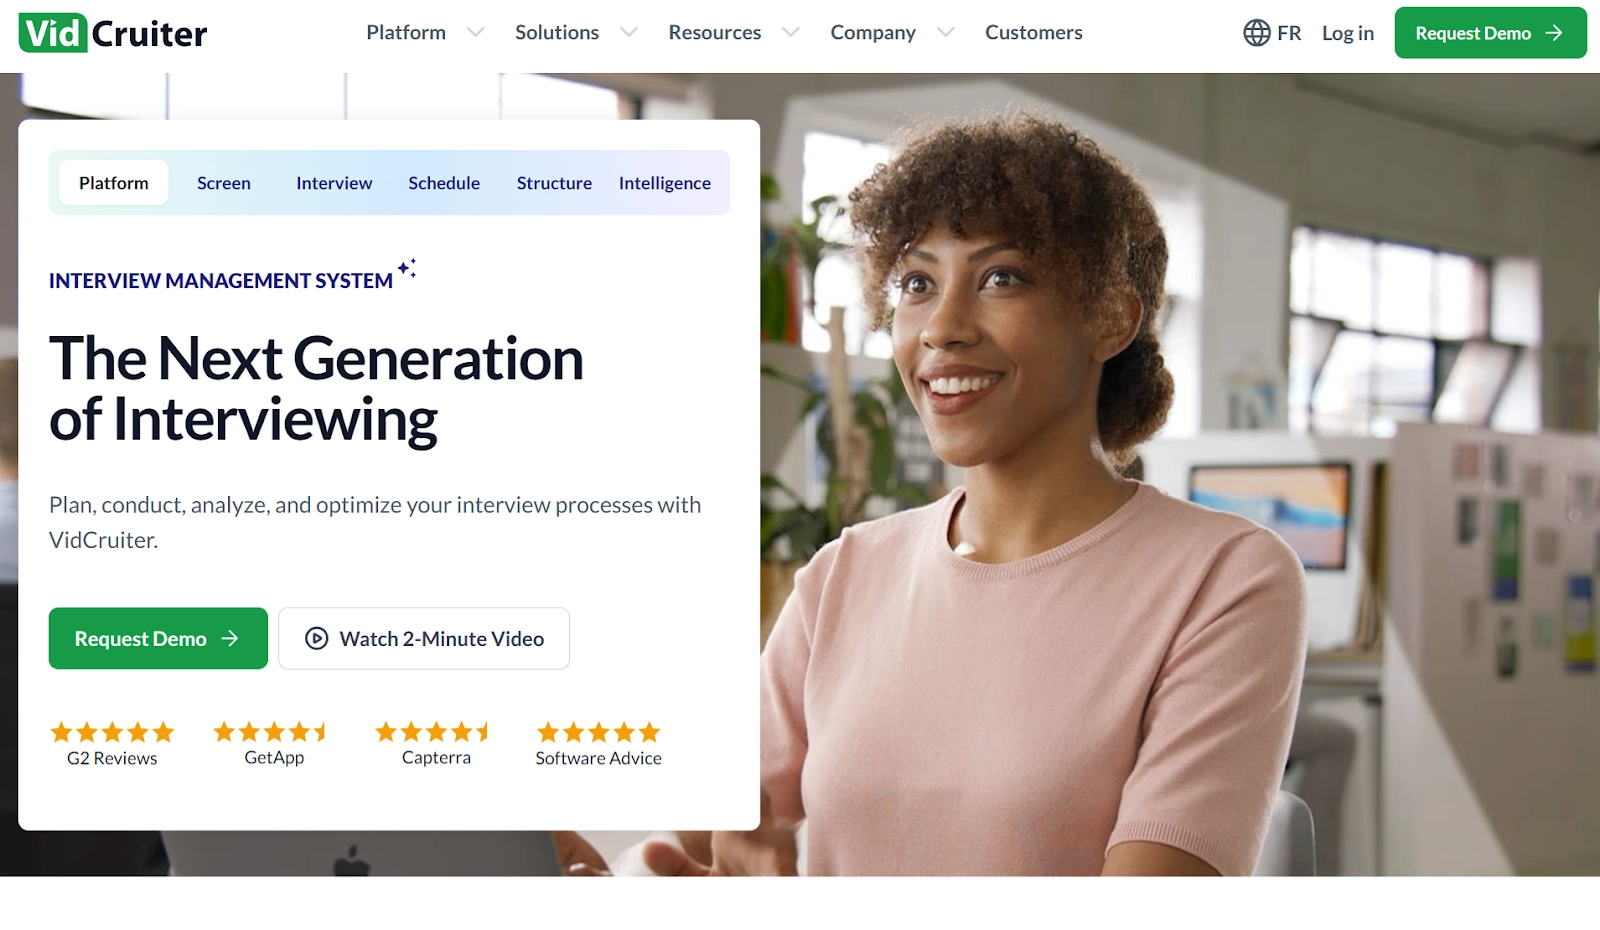Click the Log in link
This screenshot has width=1600, height=930.
tap(1348, 33)
